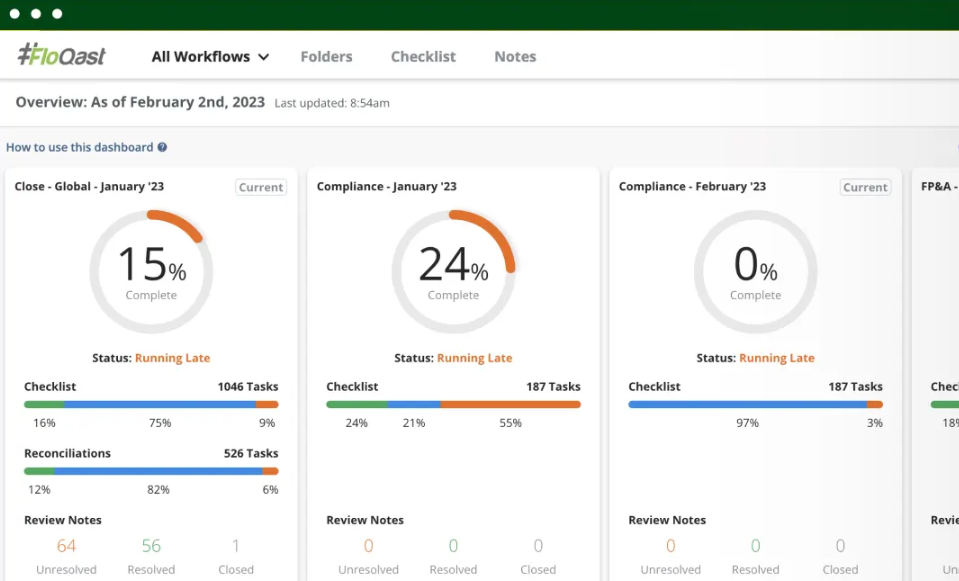
Task: Click Compliance - January '23 card title
Action: [387, 186]
